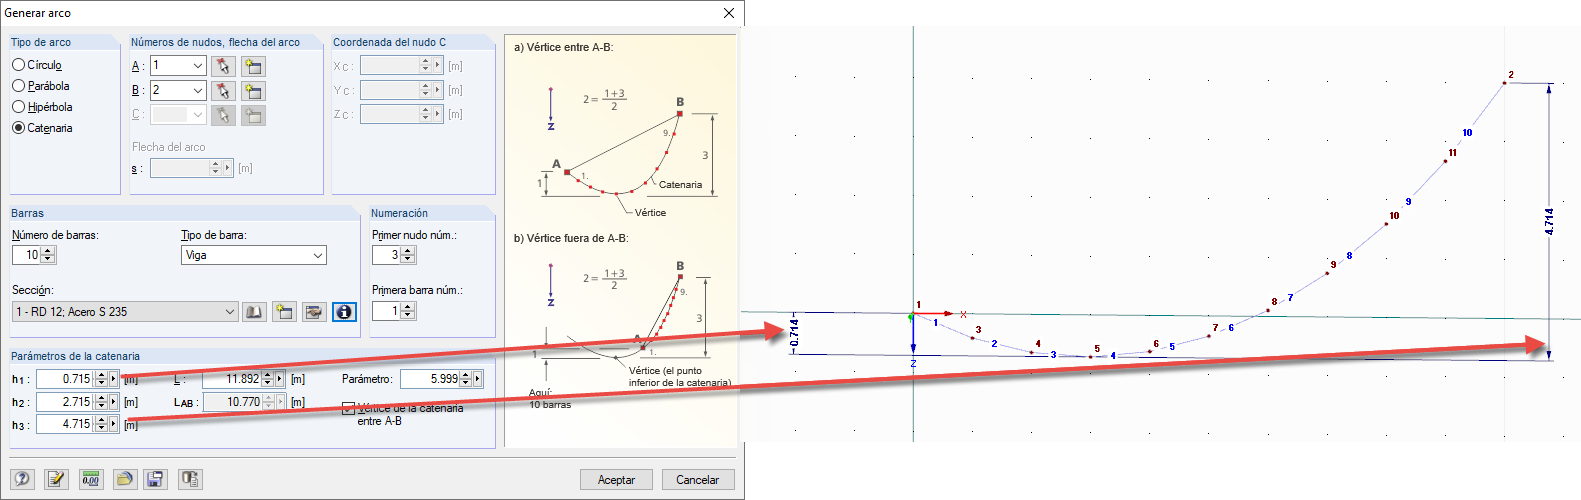Edit the selected section RD 12
This screenshot has height=500, width=1581.
[x=314, y=312]
